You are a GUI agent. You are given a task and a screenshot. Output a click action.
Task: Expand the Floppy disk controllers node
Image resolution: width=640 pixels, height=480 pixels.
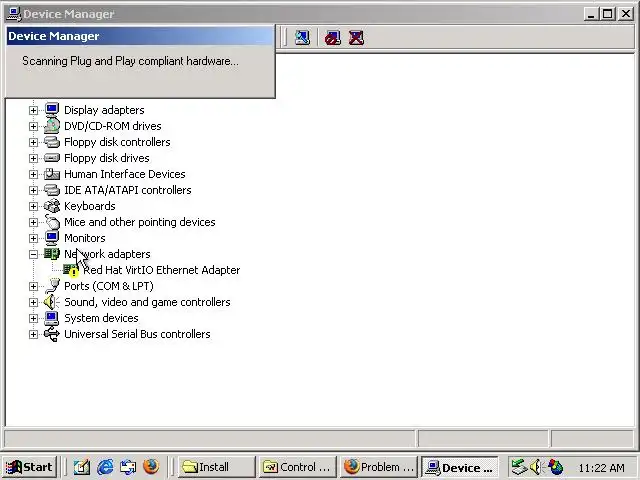[33, 142]
